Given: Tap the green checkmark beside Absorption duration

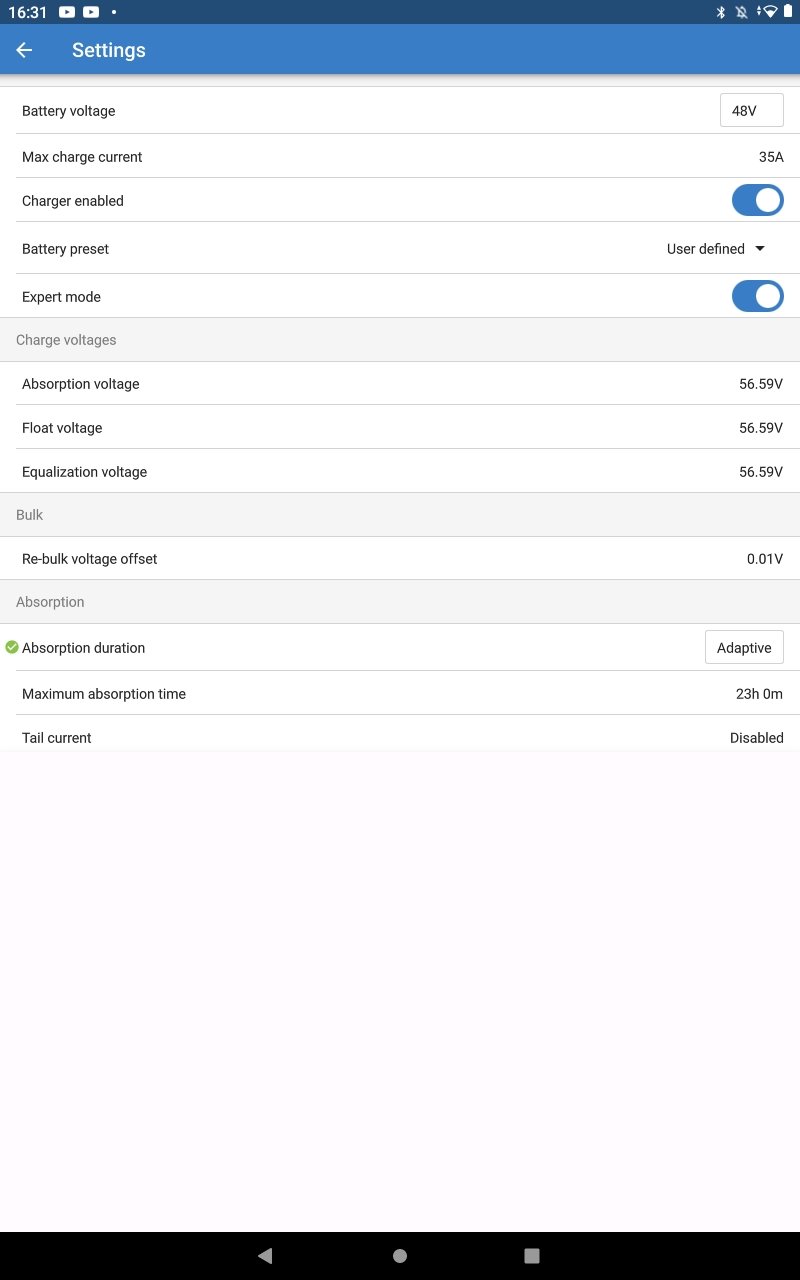Looking at the screenshot, I should point(12,647).
